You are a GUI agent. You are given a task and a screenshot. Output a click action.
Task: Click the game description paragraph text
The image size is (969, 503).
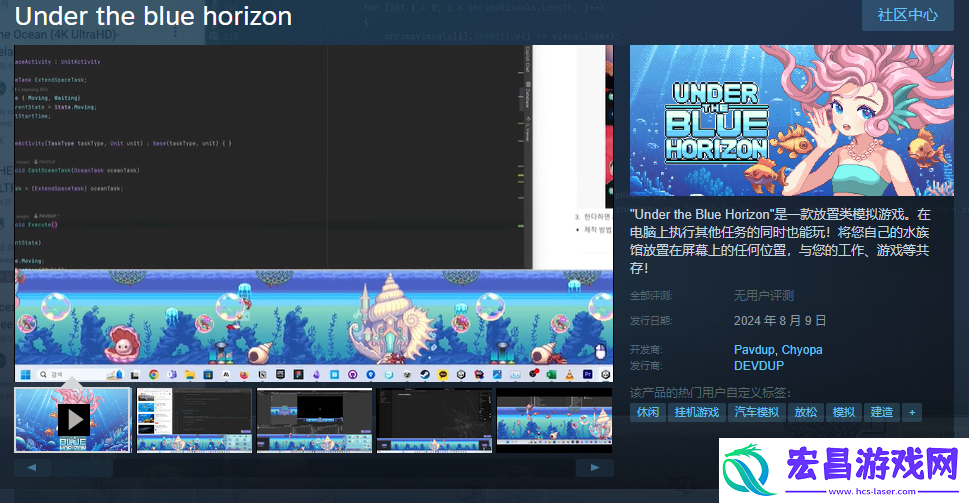[780, 241]
